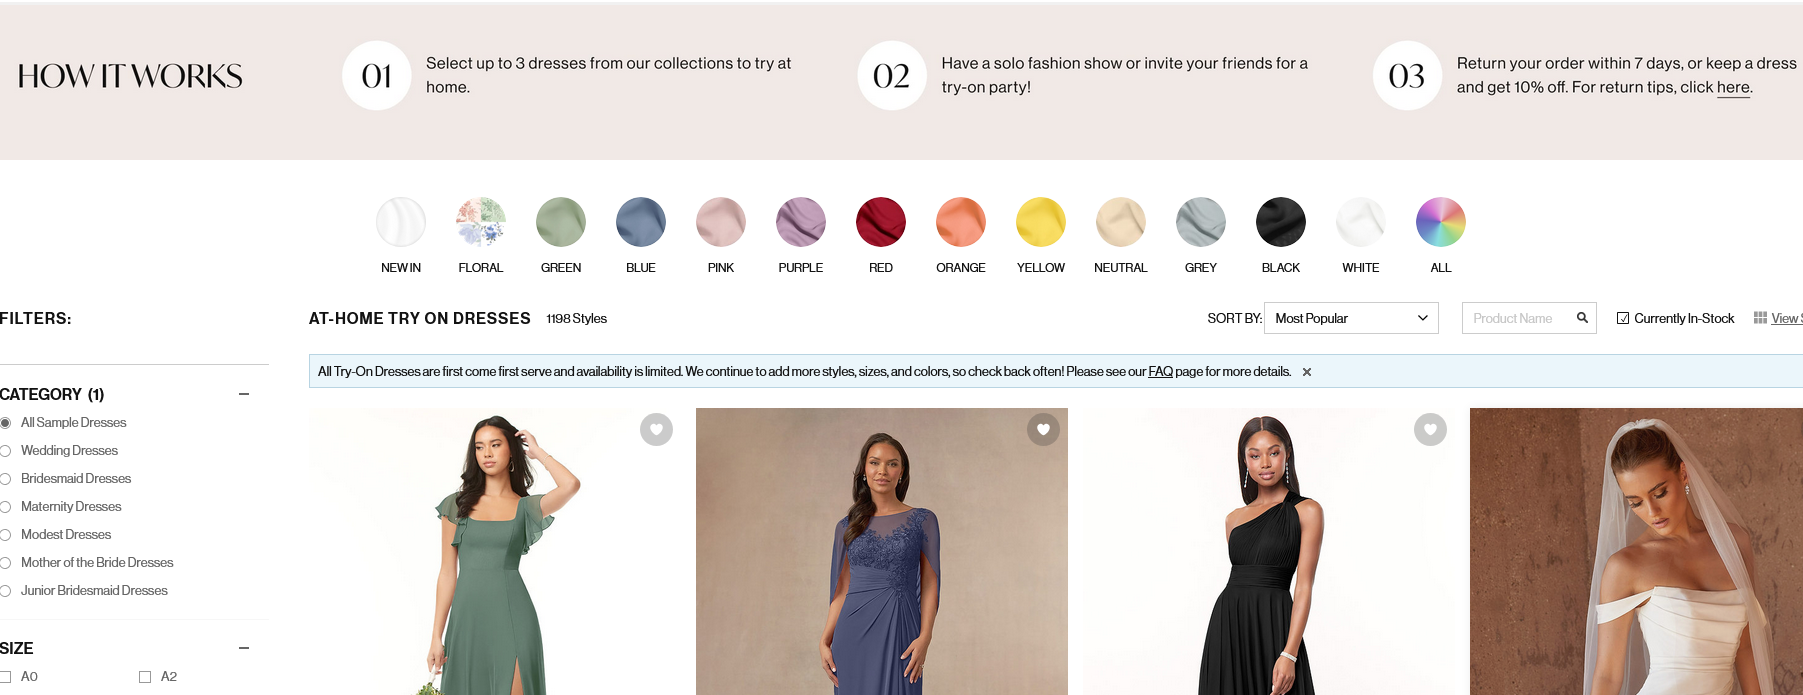This screenshot has width=1803, height=695.
Task: Click the 'here' link for return tips
Action: (x=1733, y=88)
